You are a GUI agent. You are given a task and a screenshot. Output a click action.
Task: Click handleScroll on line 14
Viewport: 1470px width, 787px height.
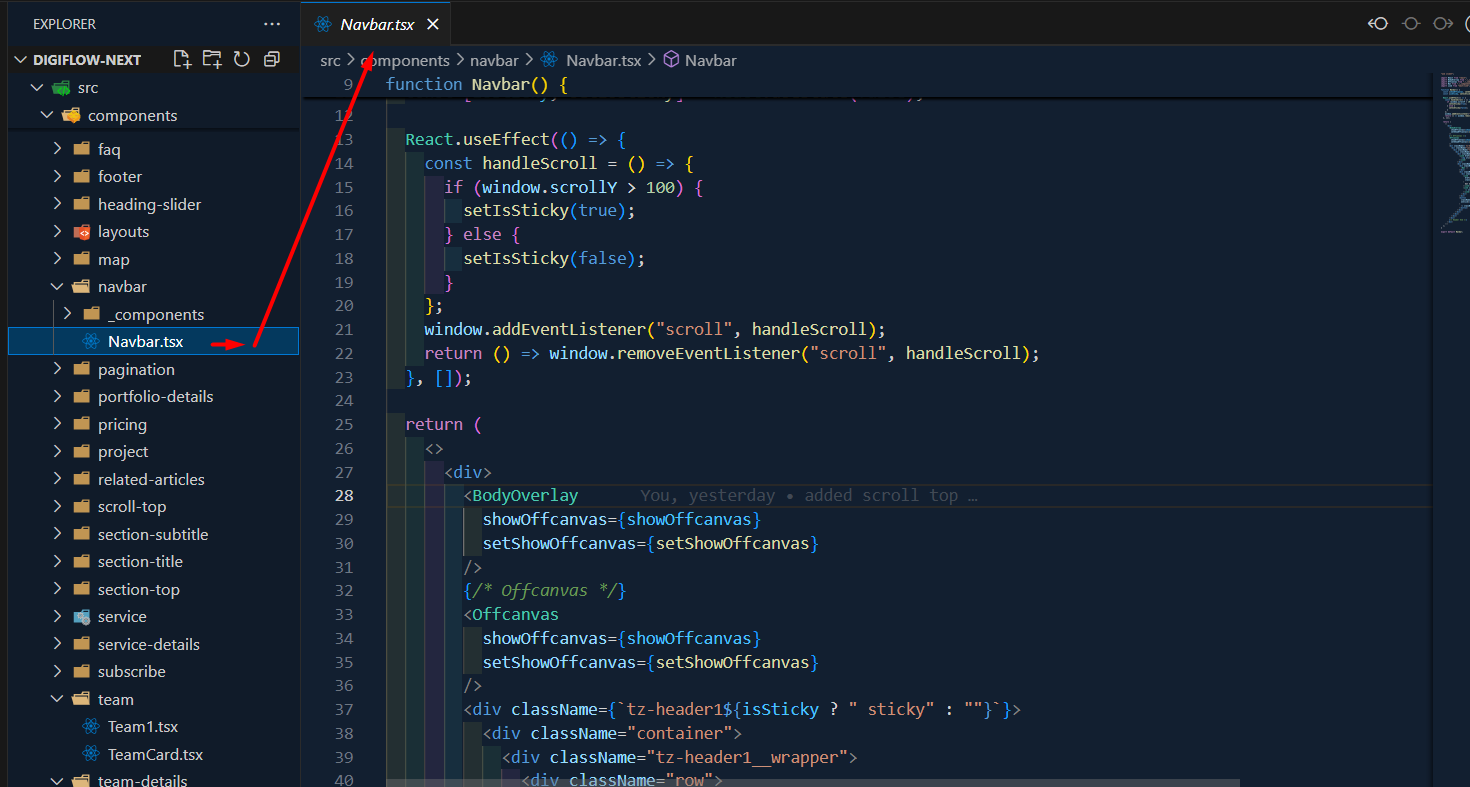[x=539, y=163]
